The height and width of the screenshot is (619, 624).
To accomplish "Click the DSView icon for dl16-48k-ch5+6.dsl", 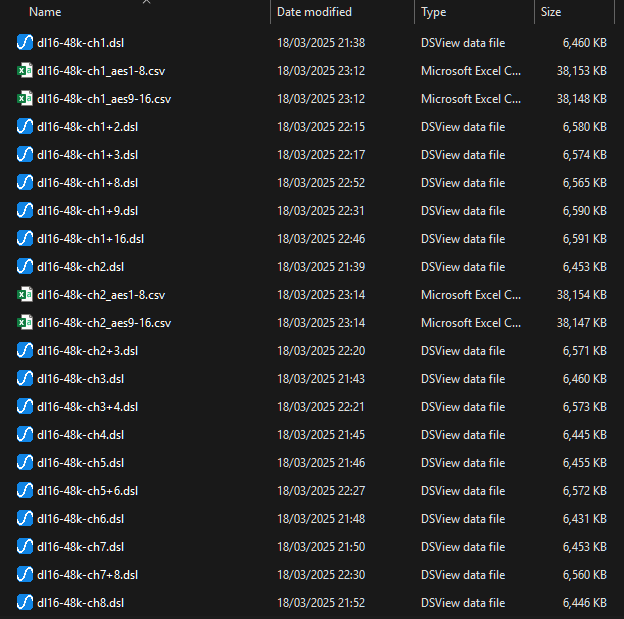I will point(25,490).
